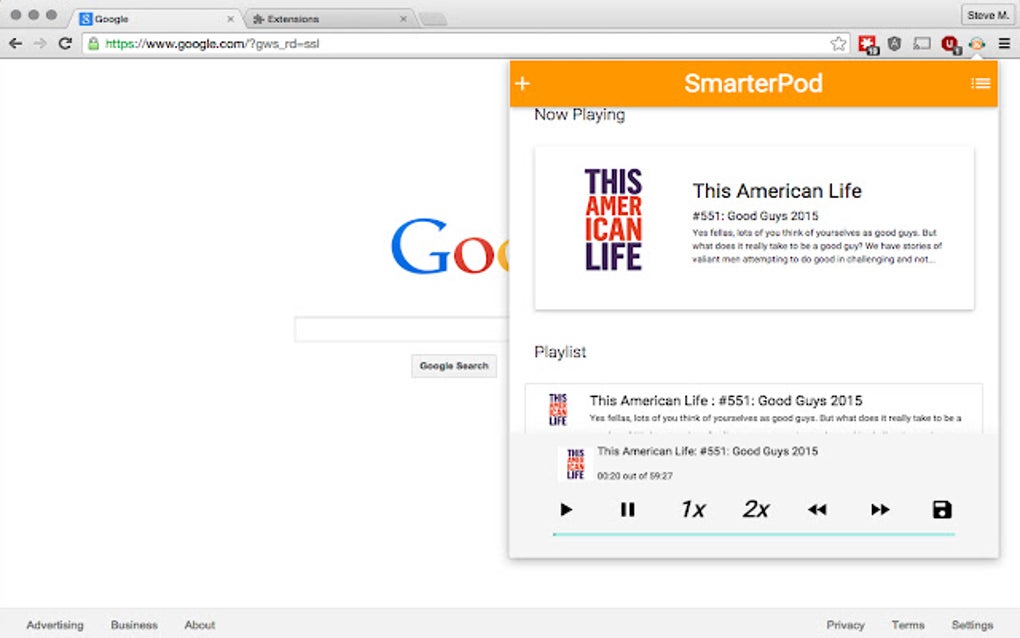This screenshot has height=638, width=1020.
Task: Bookmark this page with the star
Action: [x=839, y=44]
